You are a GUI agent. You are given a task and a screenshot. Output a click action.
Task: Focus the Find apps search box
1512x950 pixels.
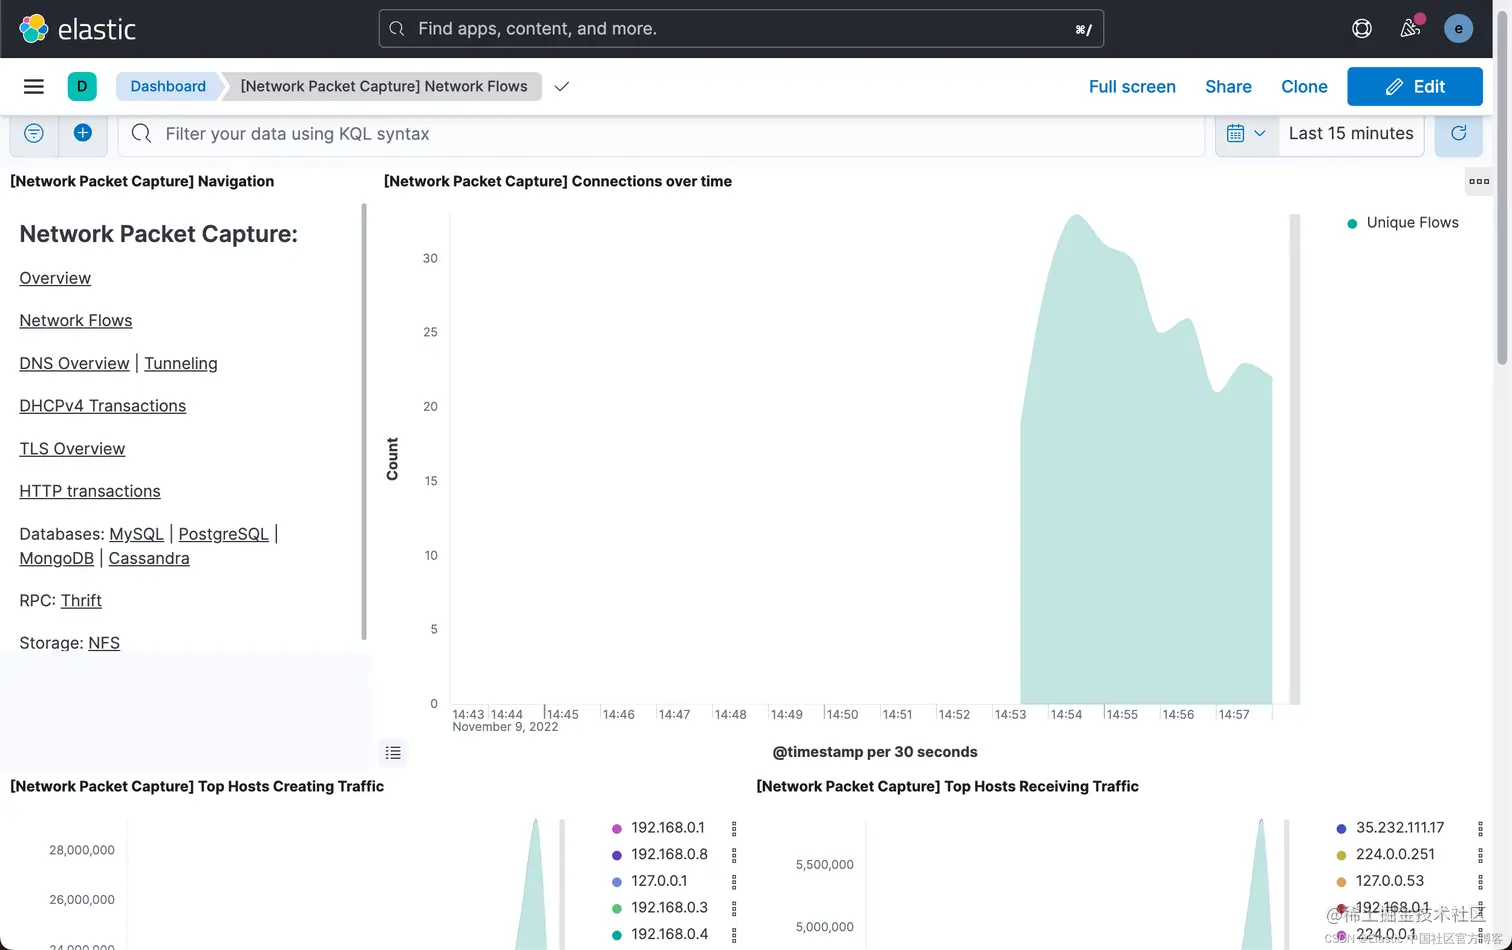741,29
